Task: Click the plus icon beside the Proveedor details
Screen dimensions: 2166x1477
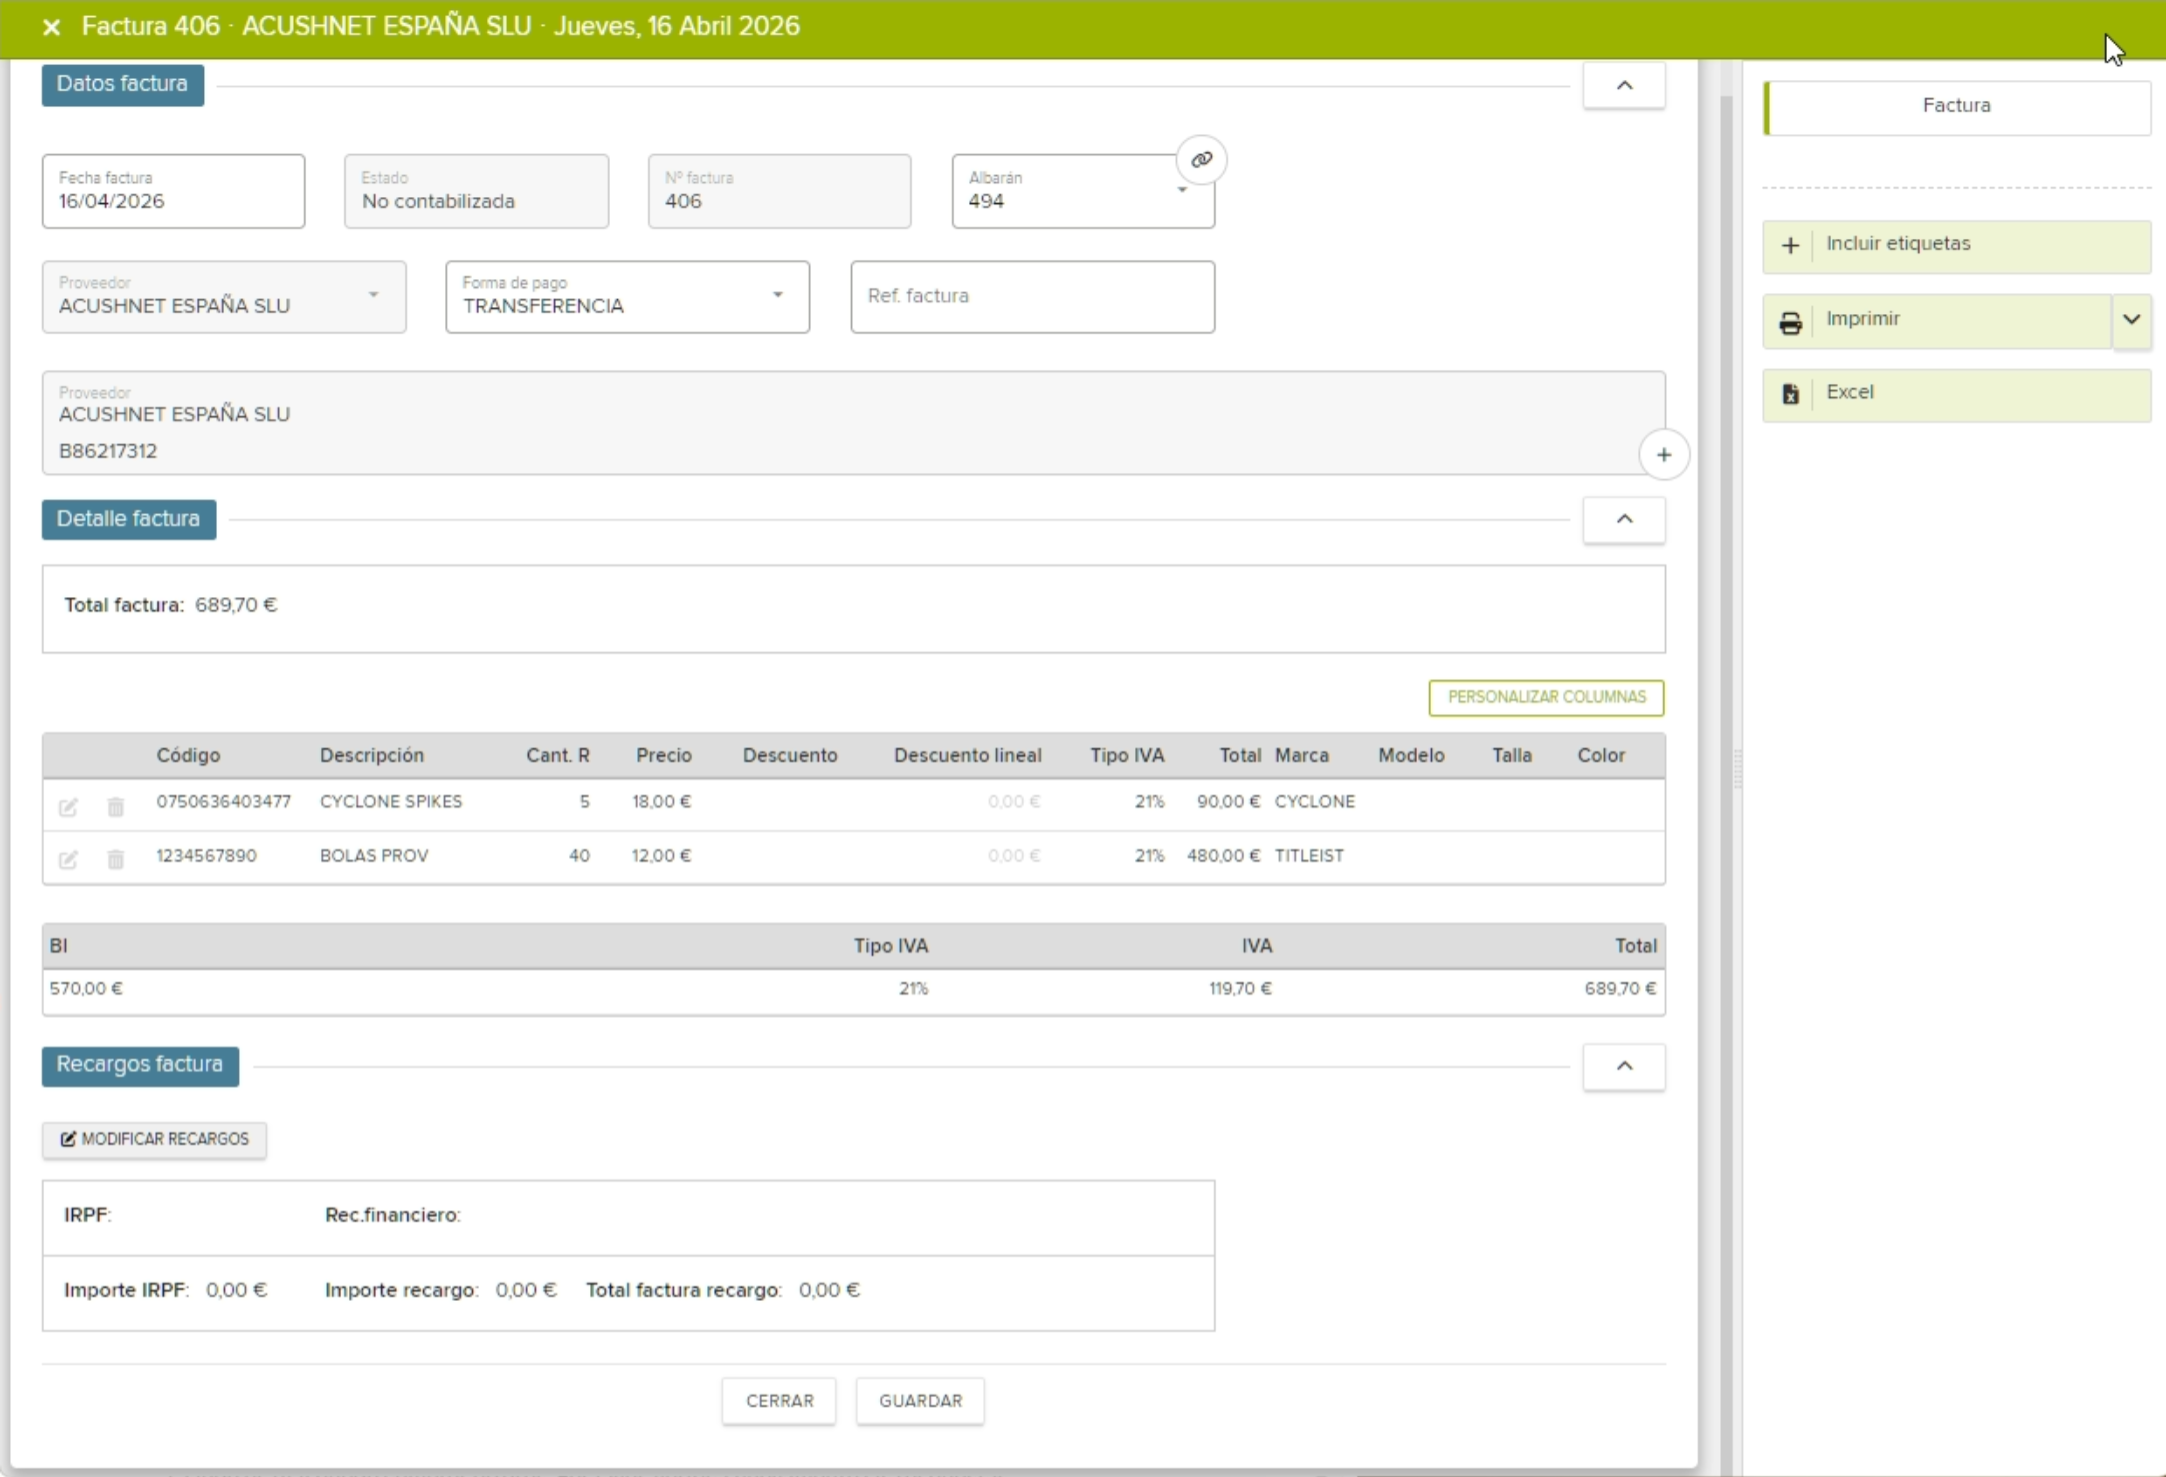Action: [1664, 455]
